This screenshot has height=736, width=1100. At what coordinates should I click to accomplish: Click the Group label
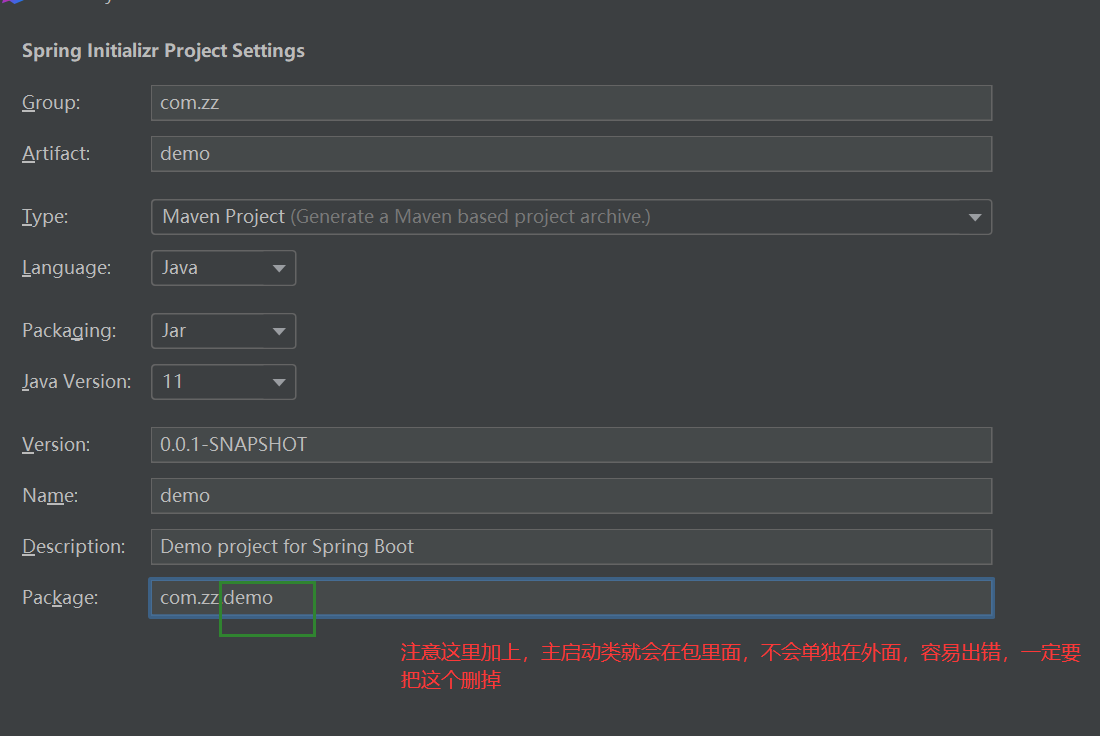[x=51, y=103]
